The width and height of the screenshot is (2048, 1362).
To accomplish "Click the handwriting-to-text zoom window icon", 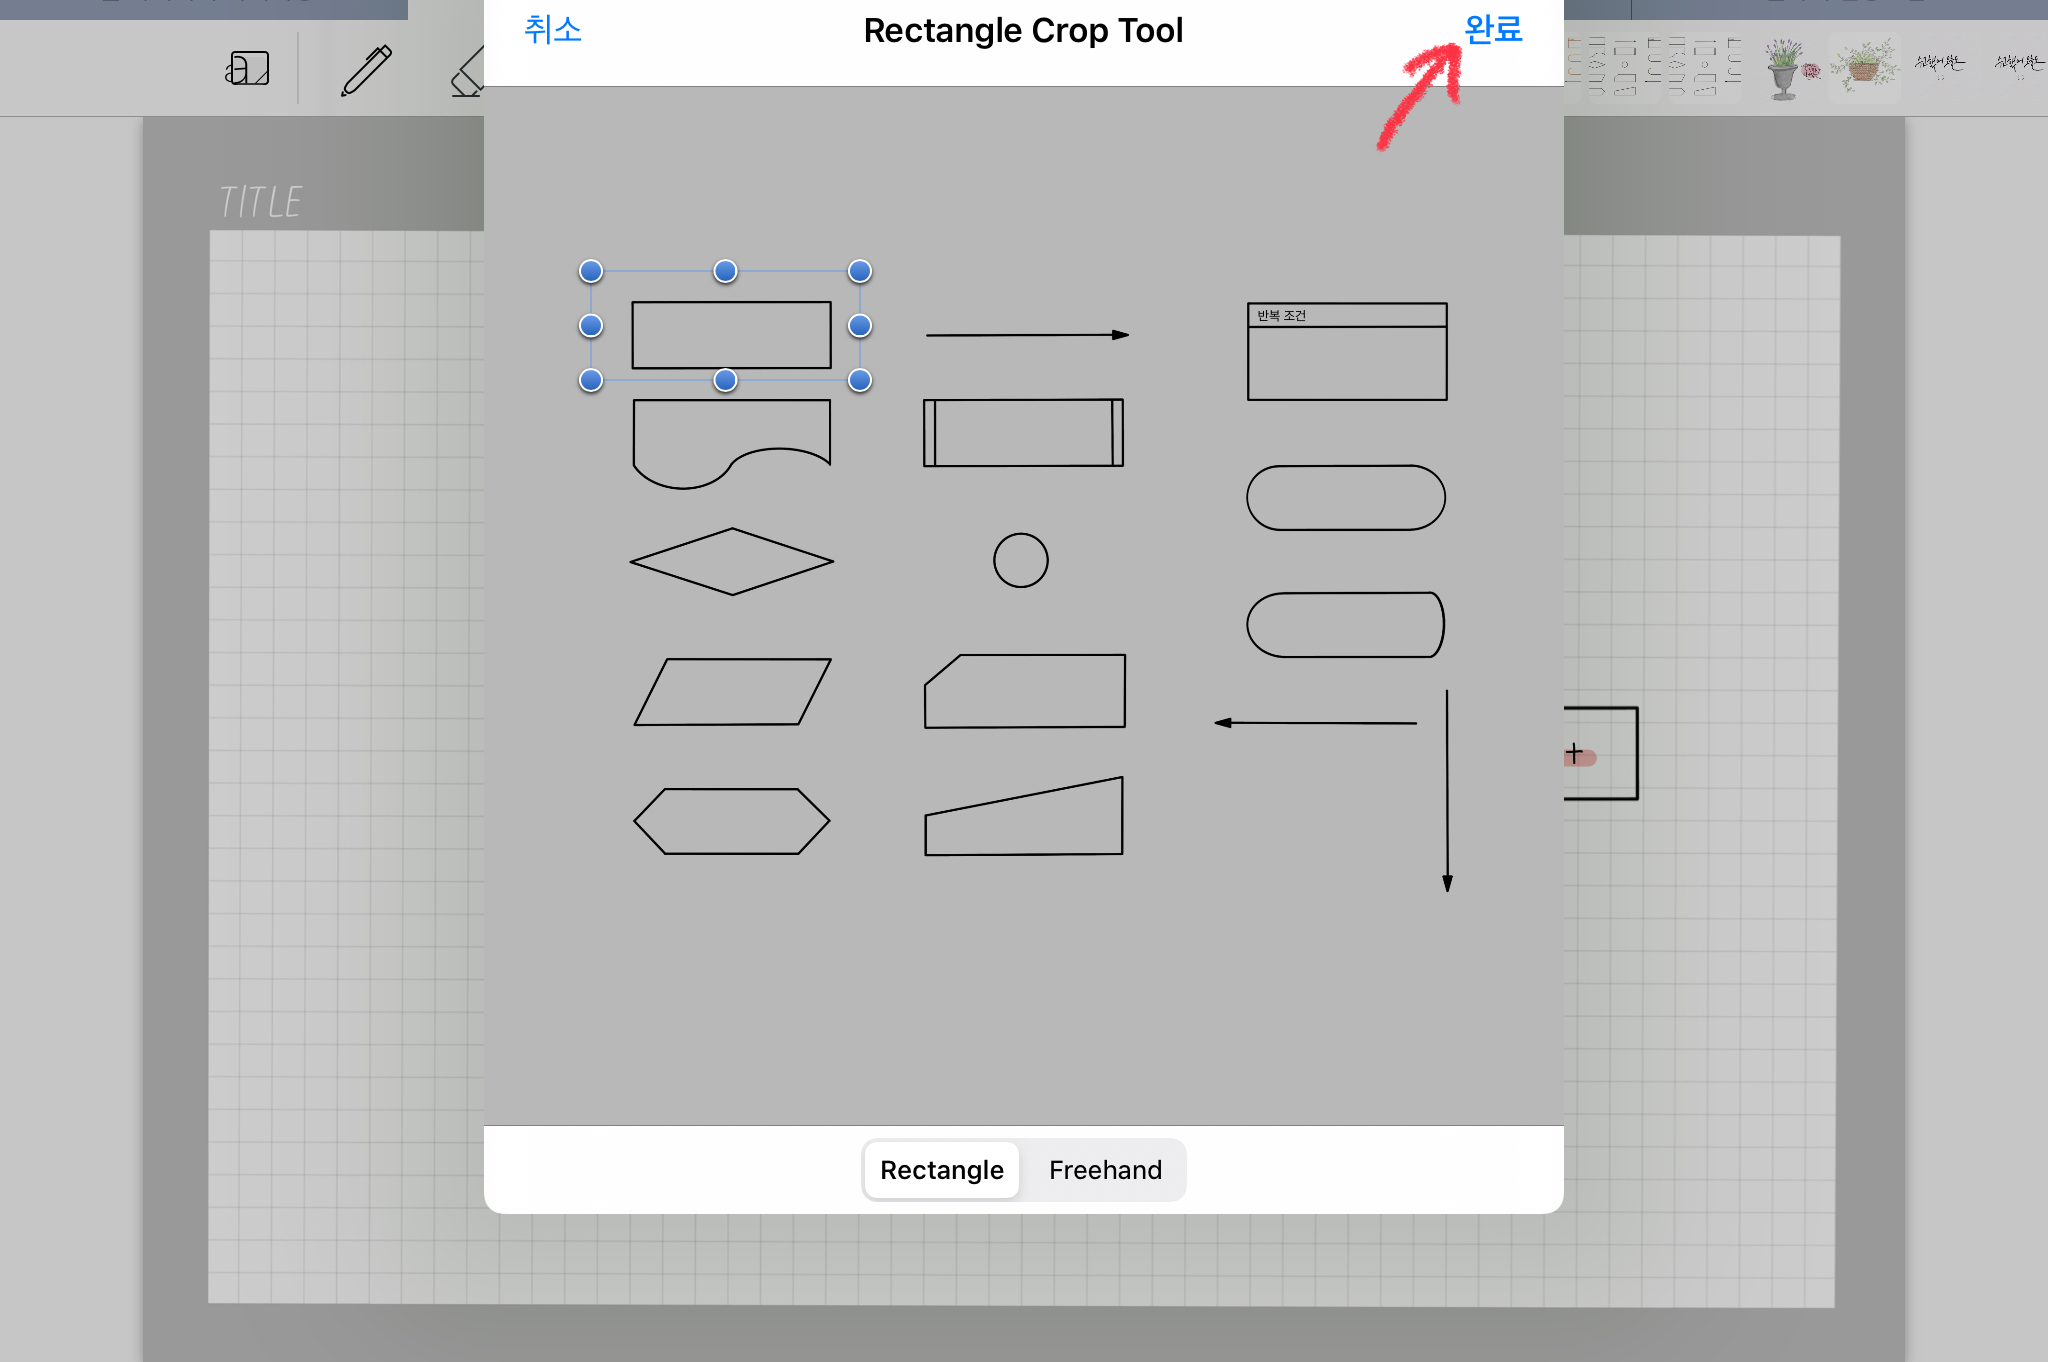I will coord(247,68).
